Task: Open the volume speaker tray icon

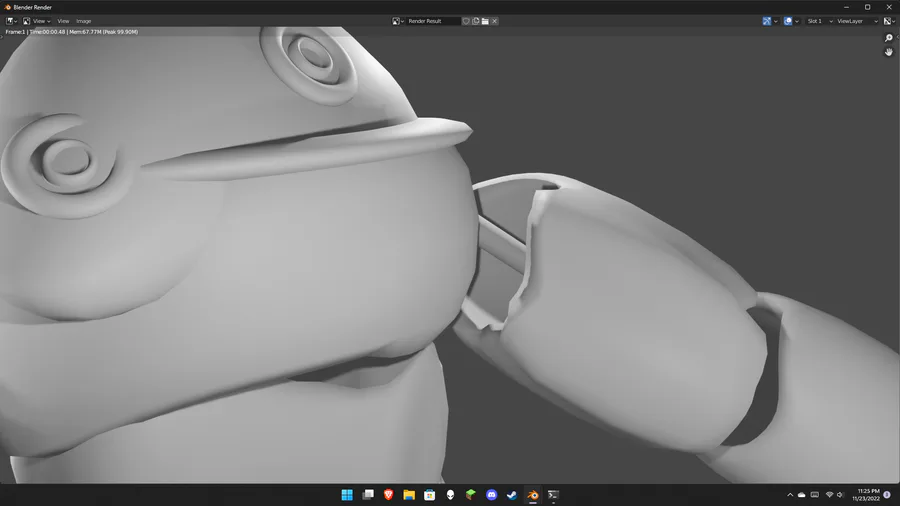Action: tap(840, 495)
